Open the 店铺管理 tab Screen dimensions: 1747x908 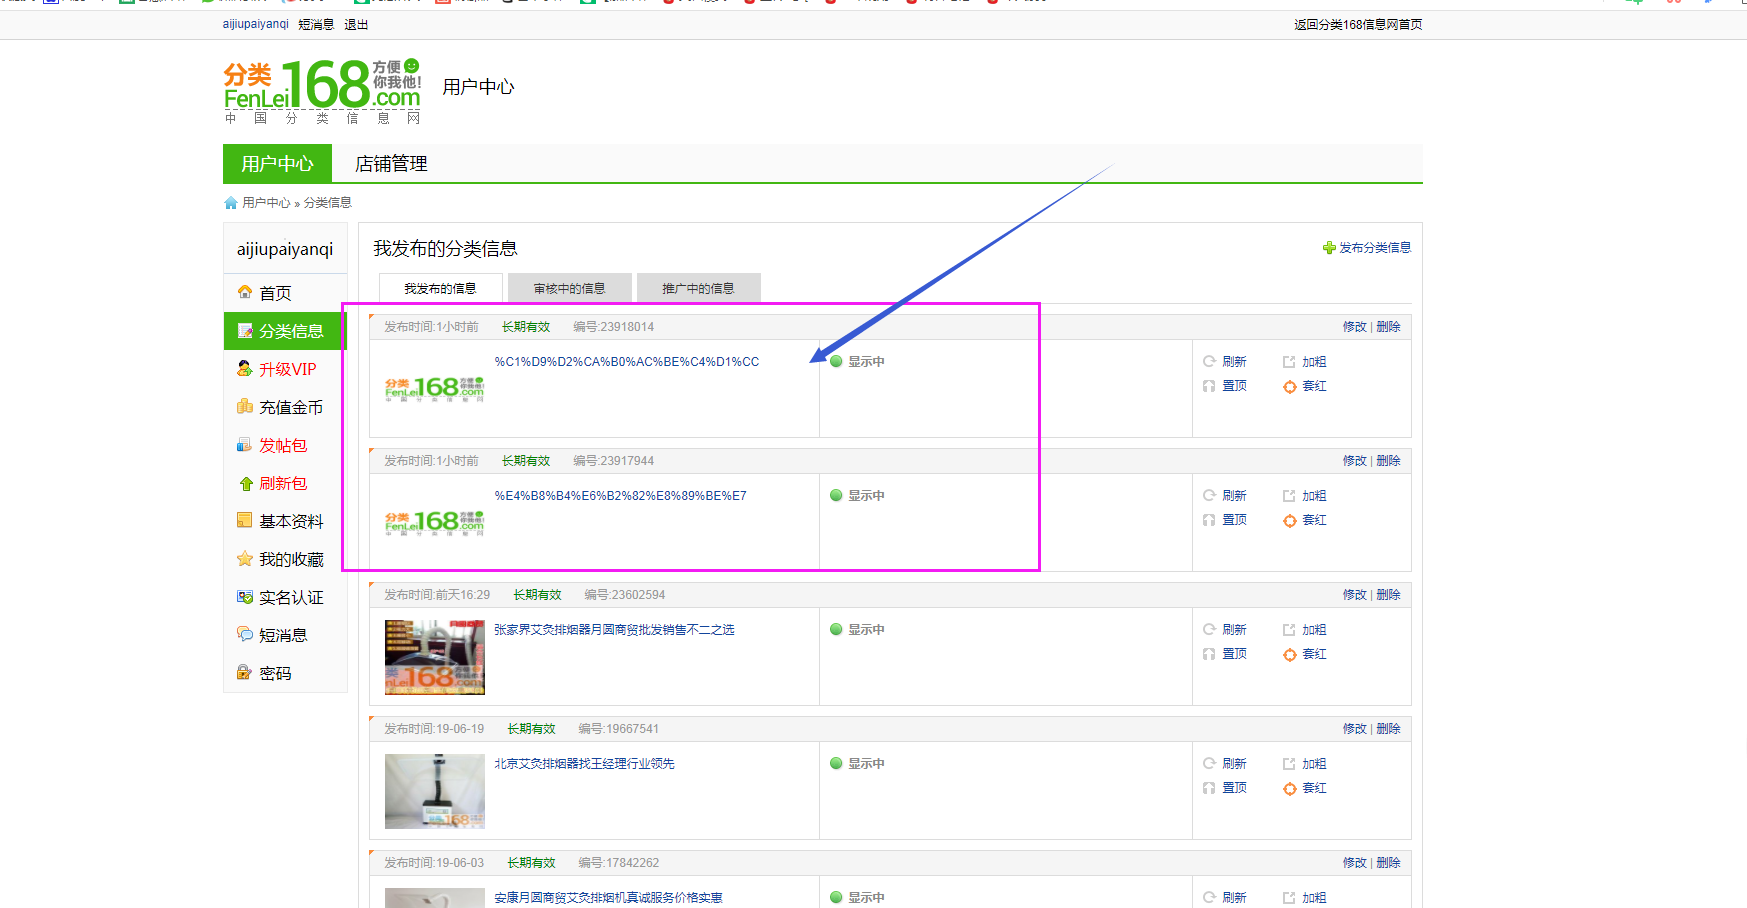(x=391, y=164)
